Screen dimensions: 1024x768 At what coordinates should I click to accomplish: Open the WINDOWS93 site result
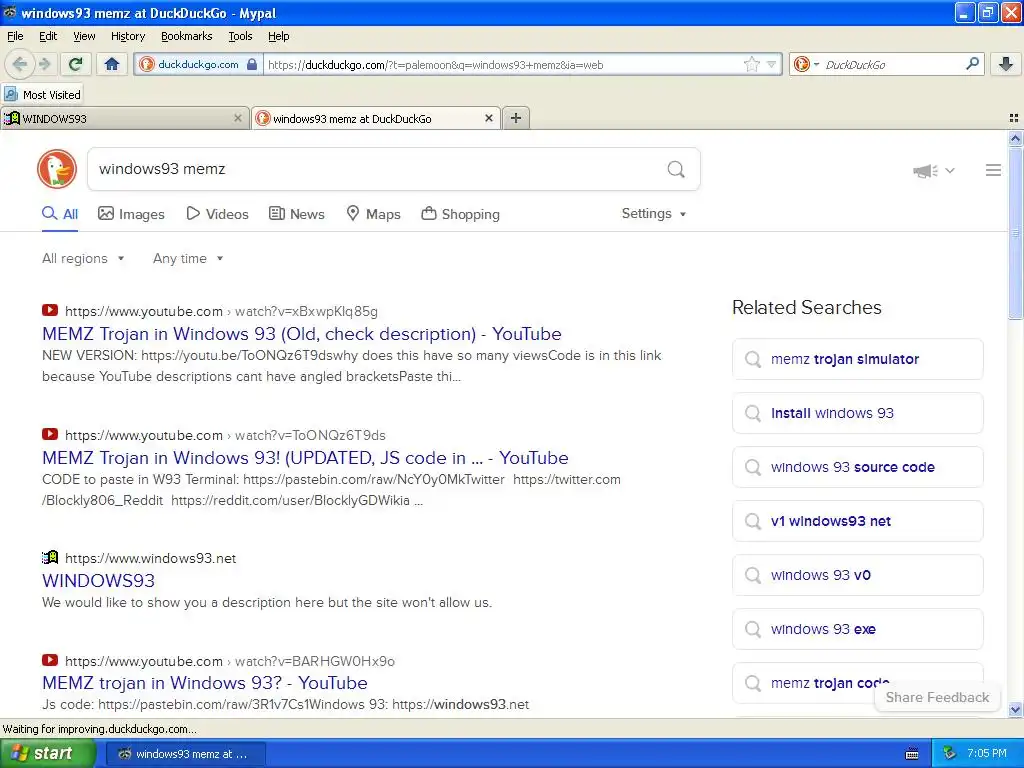(99, 581)
